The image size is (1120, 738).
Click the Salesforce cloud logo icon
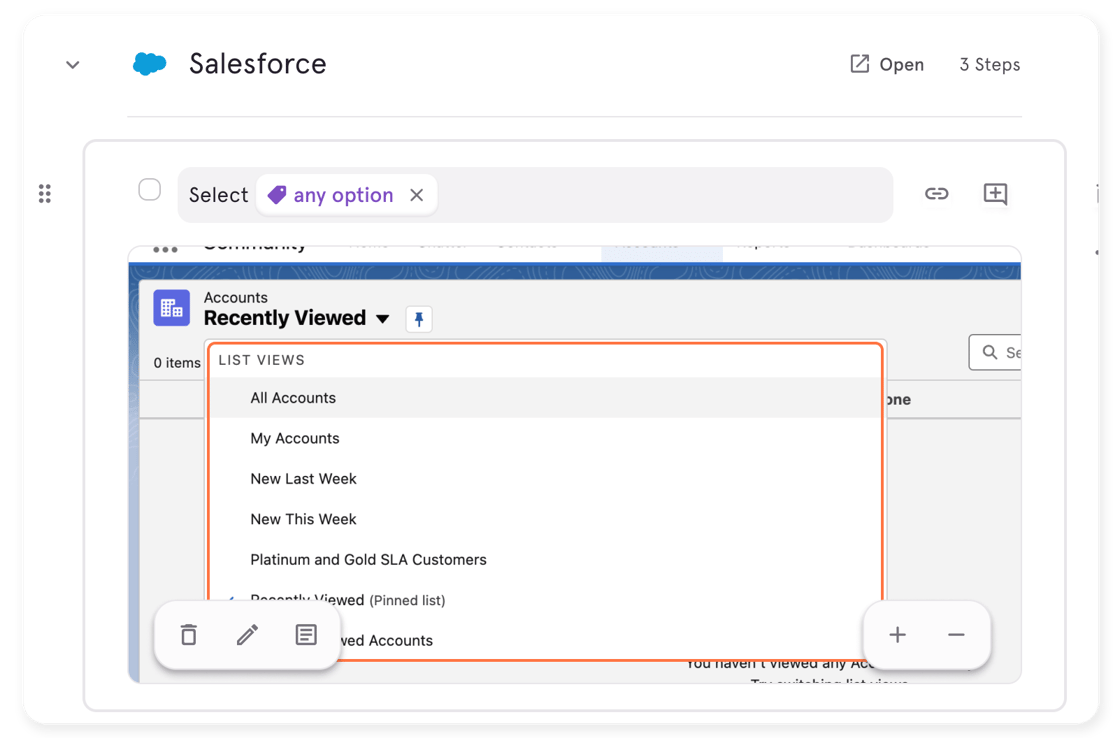[150, 64]
